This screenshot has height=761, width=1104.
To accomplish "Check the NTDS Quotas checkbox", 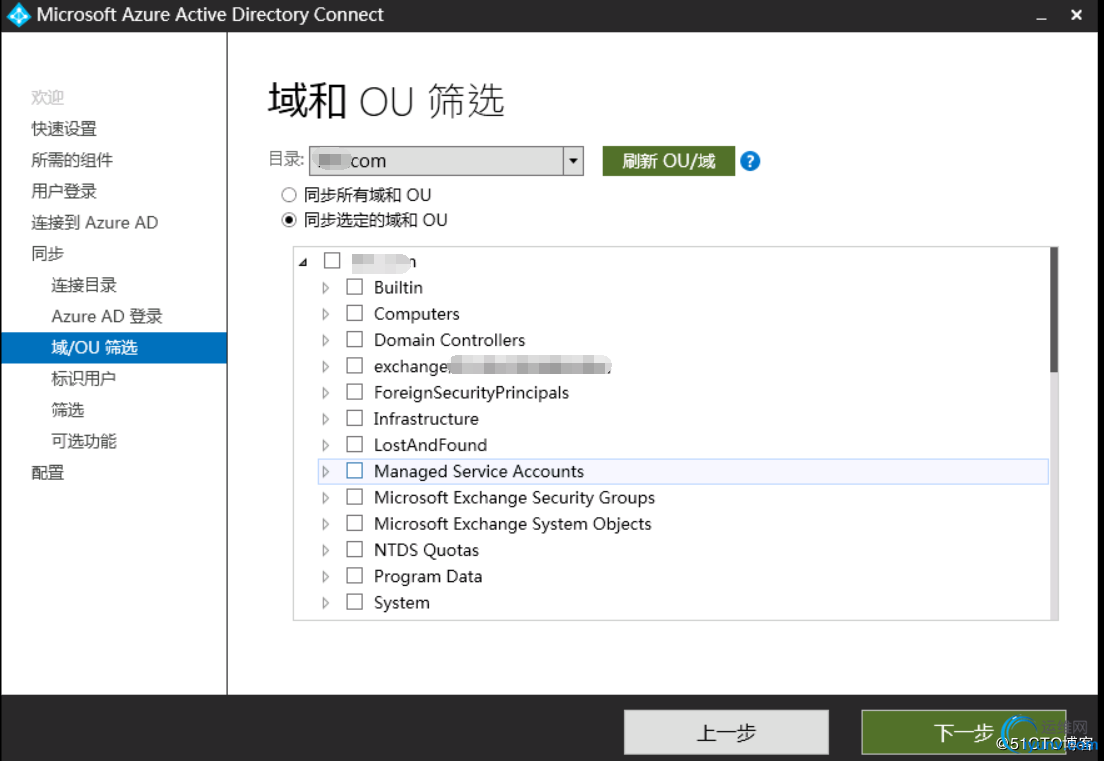I will 355,550.
